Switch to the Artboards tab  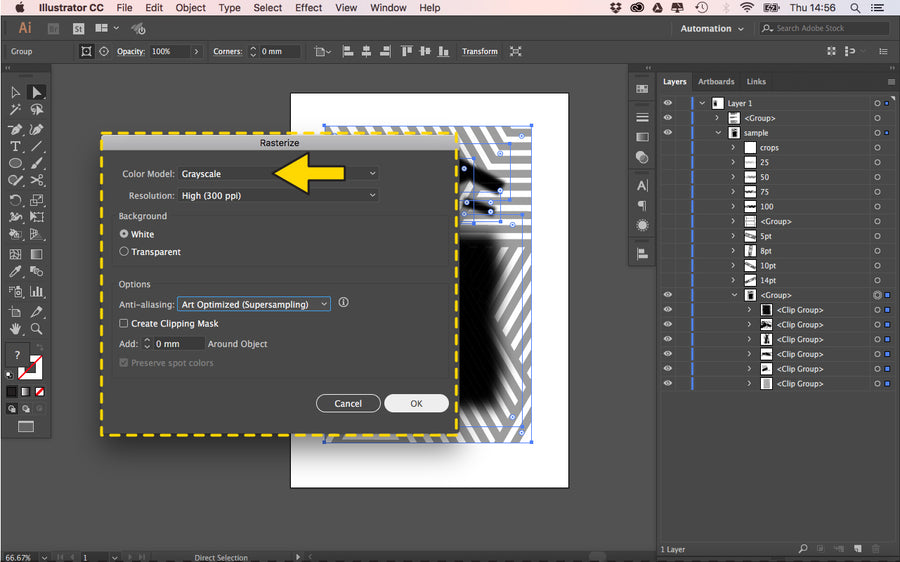point(716,82)
